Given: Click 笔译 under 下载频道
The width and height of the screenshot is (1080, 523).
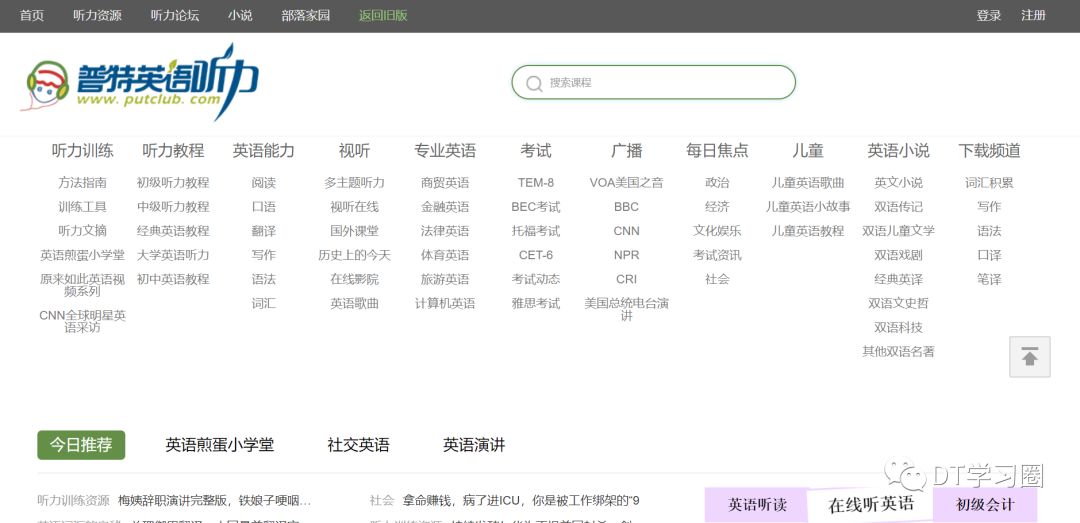Looking at the screenshot, I should (x=989, y=279).
